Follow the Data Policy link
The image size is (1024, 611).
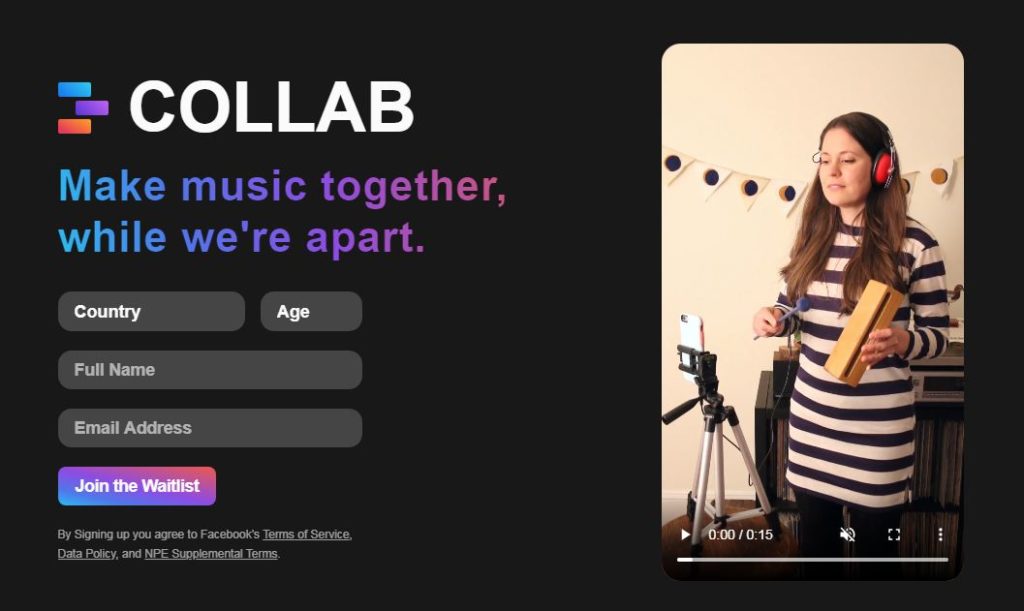point(87,554)
